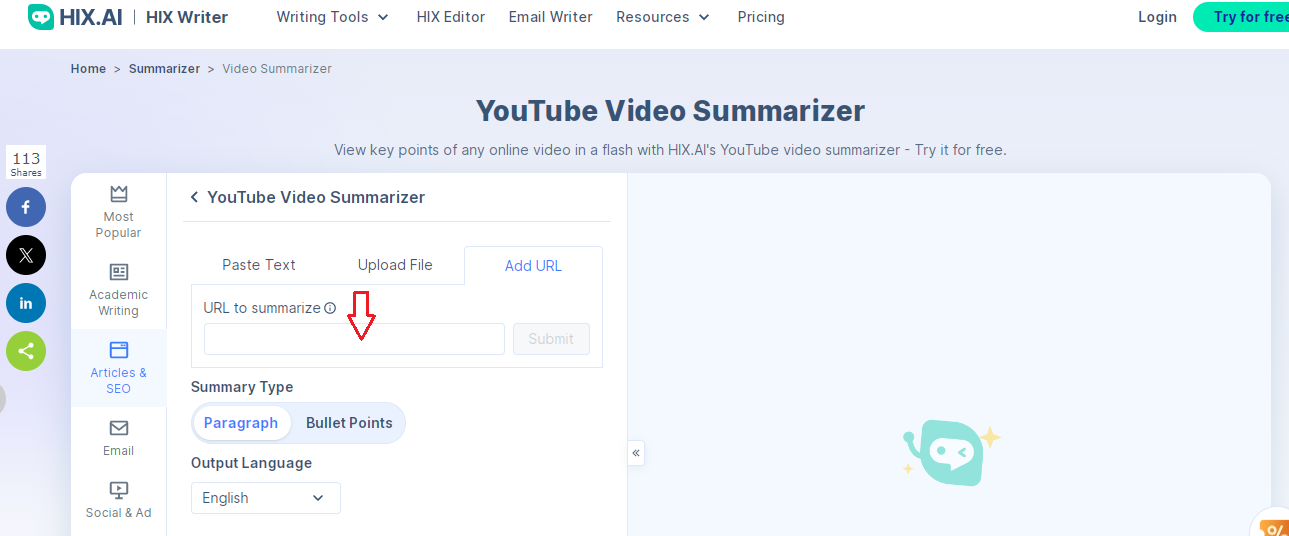This screenshot has height=536, width=1289.
Task: Collapse the panel with double-chevron button
Action: pos(636,453)
